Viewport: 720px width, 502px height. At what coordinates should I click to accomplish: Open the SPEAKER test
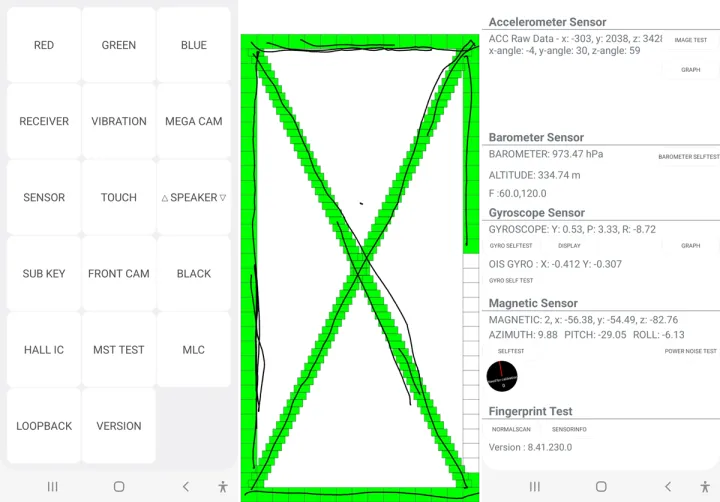tap(194, 197)
